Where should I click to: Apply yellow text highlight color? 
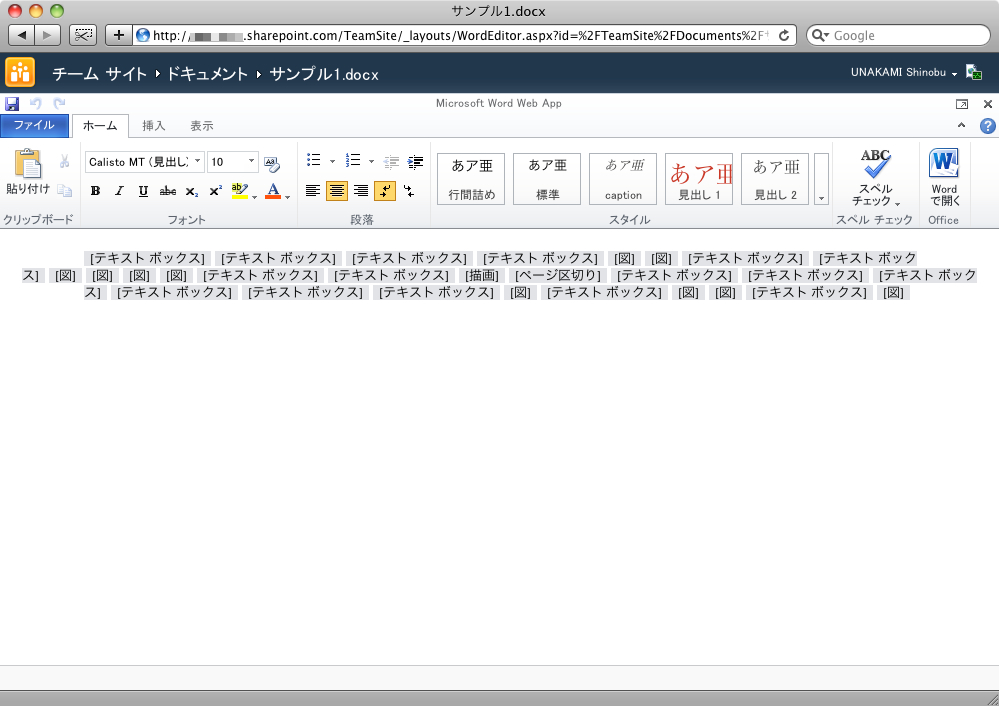point(240,191)
